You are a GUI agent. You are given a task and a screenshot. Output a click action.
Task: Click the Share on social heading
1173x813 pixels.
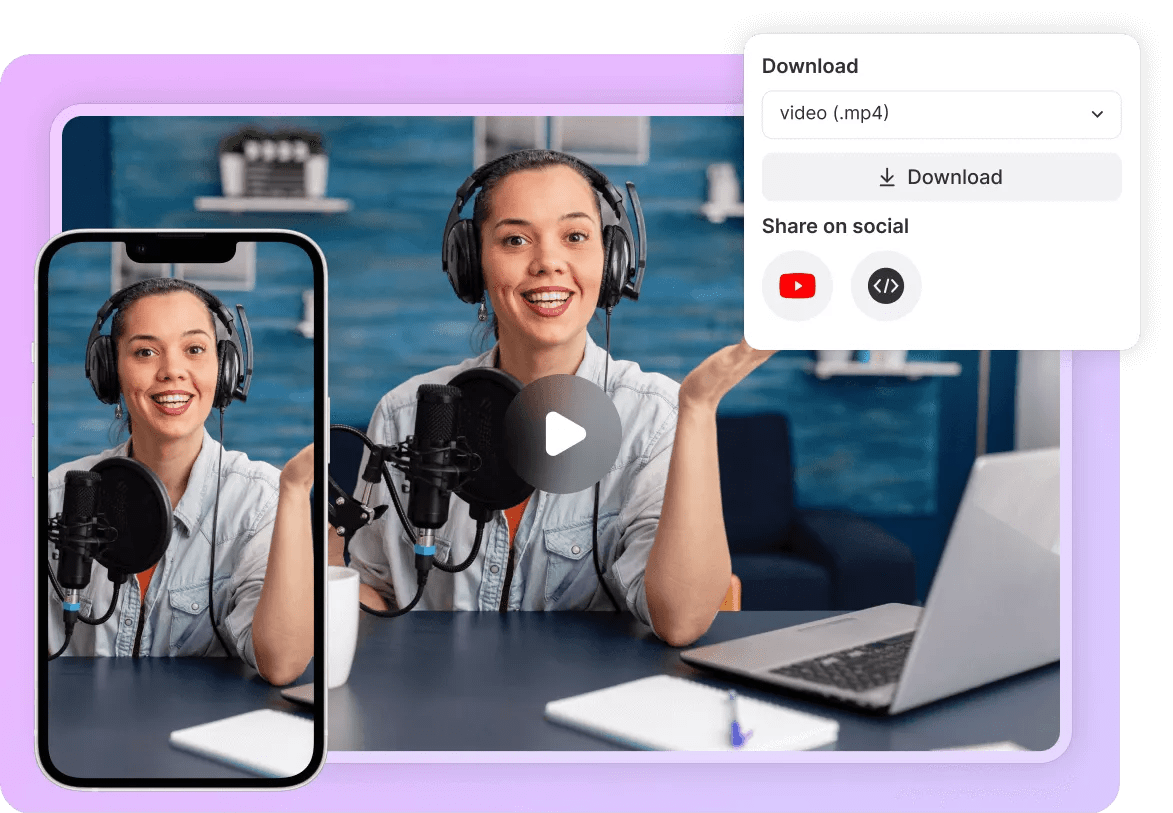point(835,226)
